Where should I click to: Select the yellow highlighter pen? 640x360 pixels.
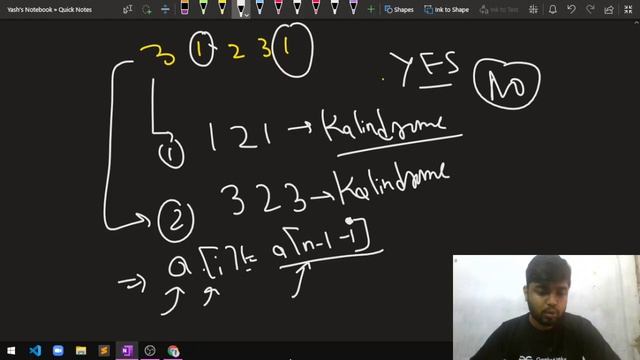point(222,8)
